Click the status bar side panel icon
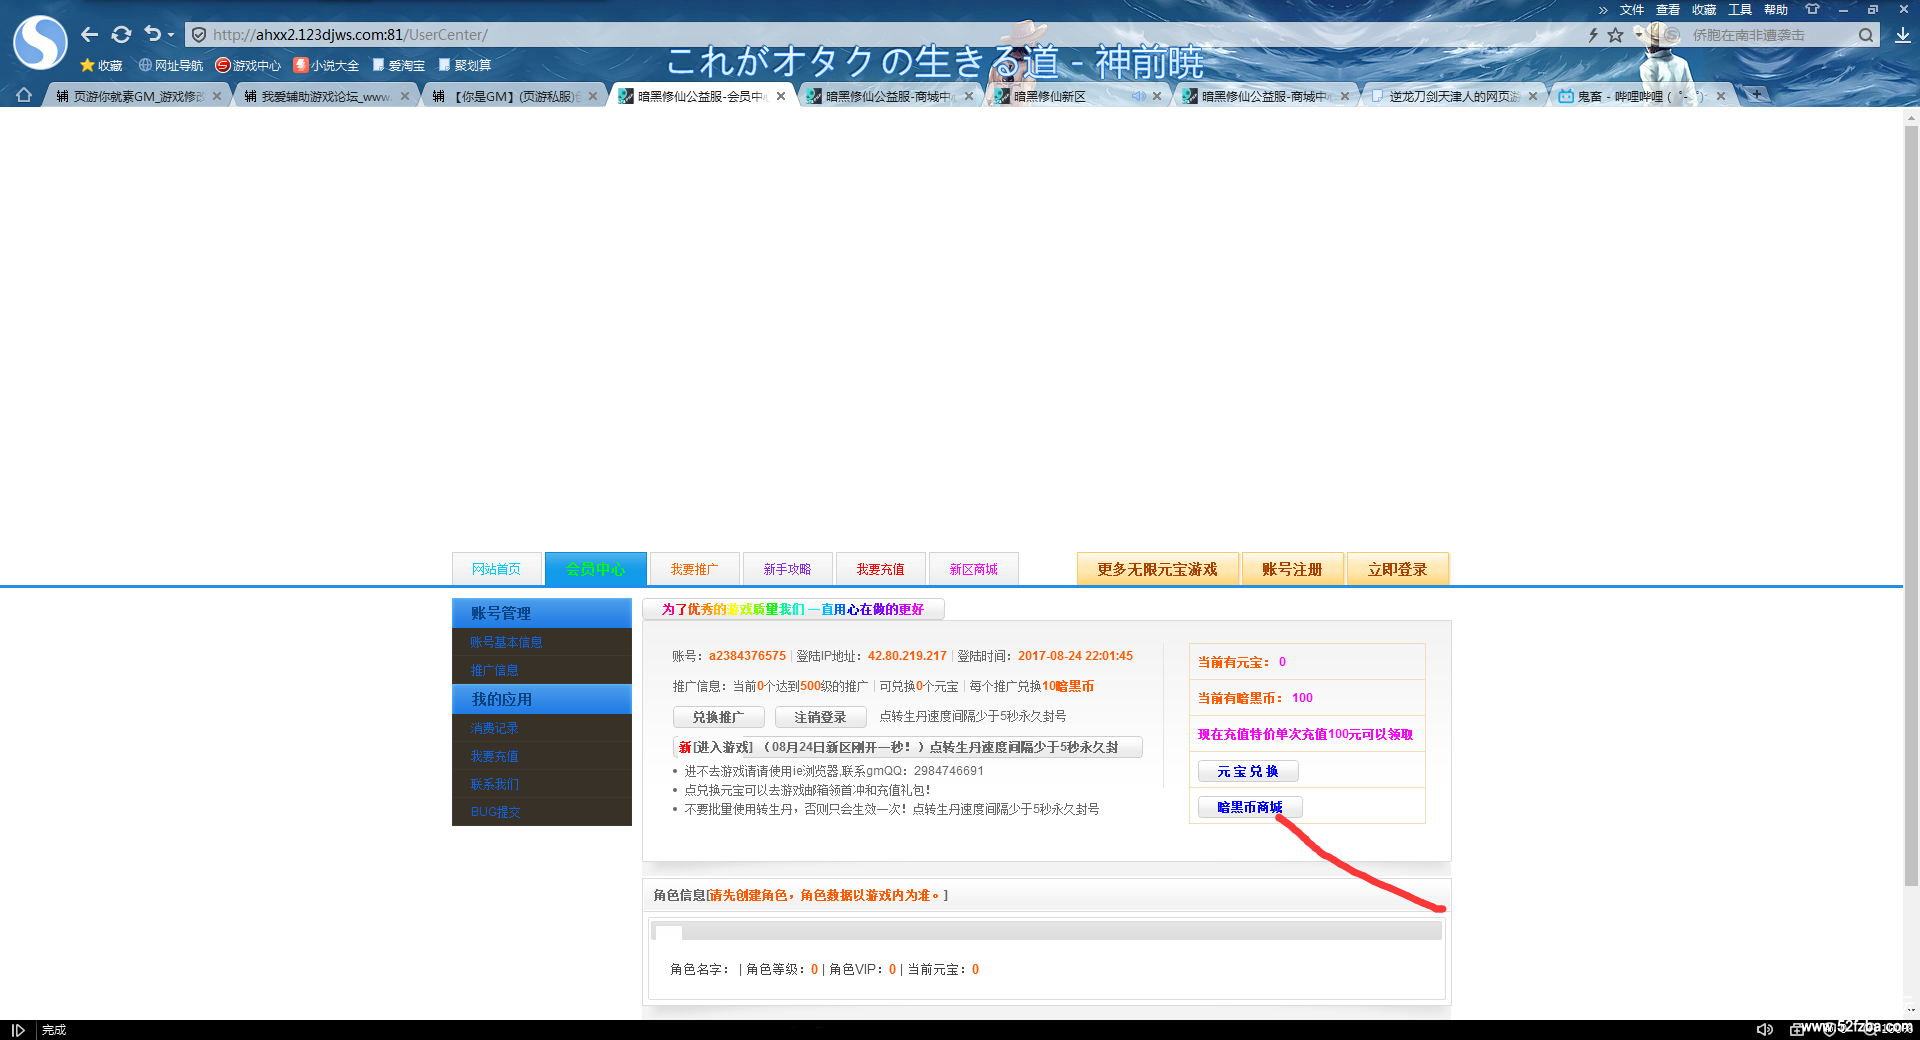Viewport: 1920px width, 1040px height. coord(18,1030)
